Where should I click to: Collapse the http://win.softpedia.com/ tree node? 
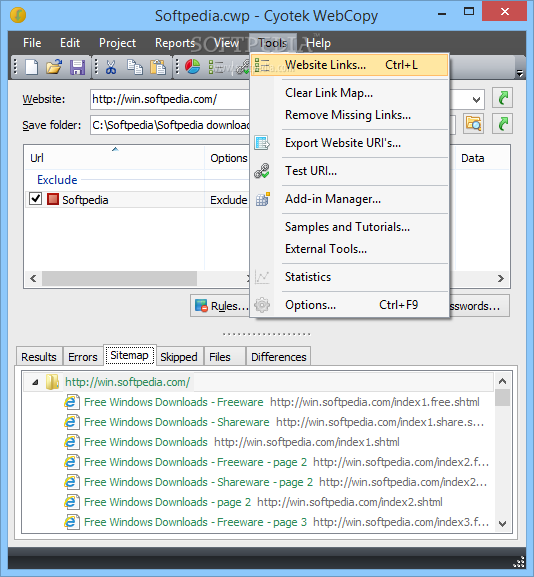point(35,382)
